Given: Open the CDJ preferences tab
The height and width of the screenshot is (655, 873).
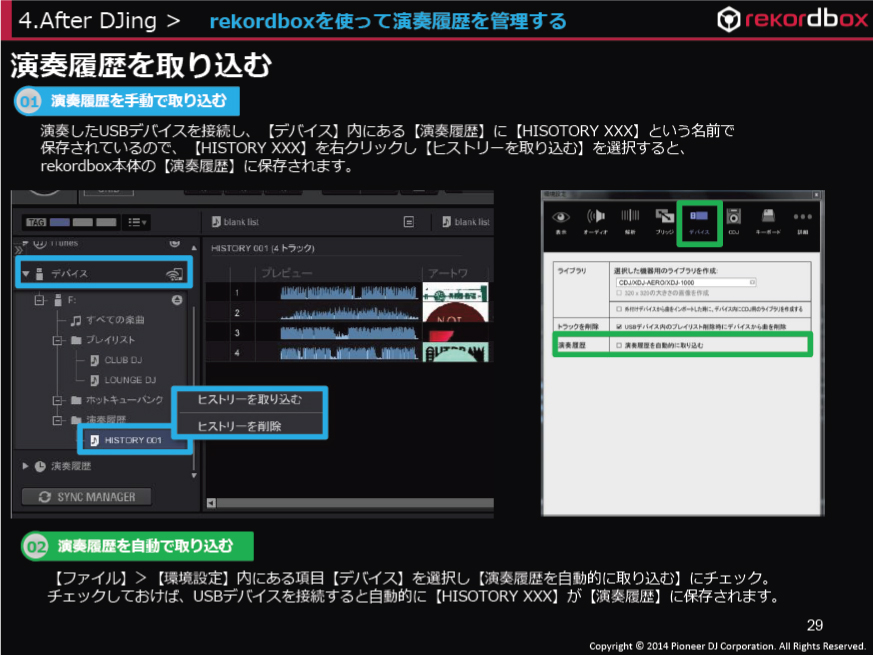Looking at the screenshot, I should [x=733, y=222].
